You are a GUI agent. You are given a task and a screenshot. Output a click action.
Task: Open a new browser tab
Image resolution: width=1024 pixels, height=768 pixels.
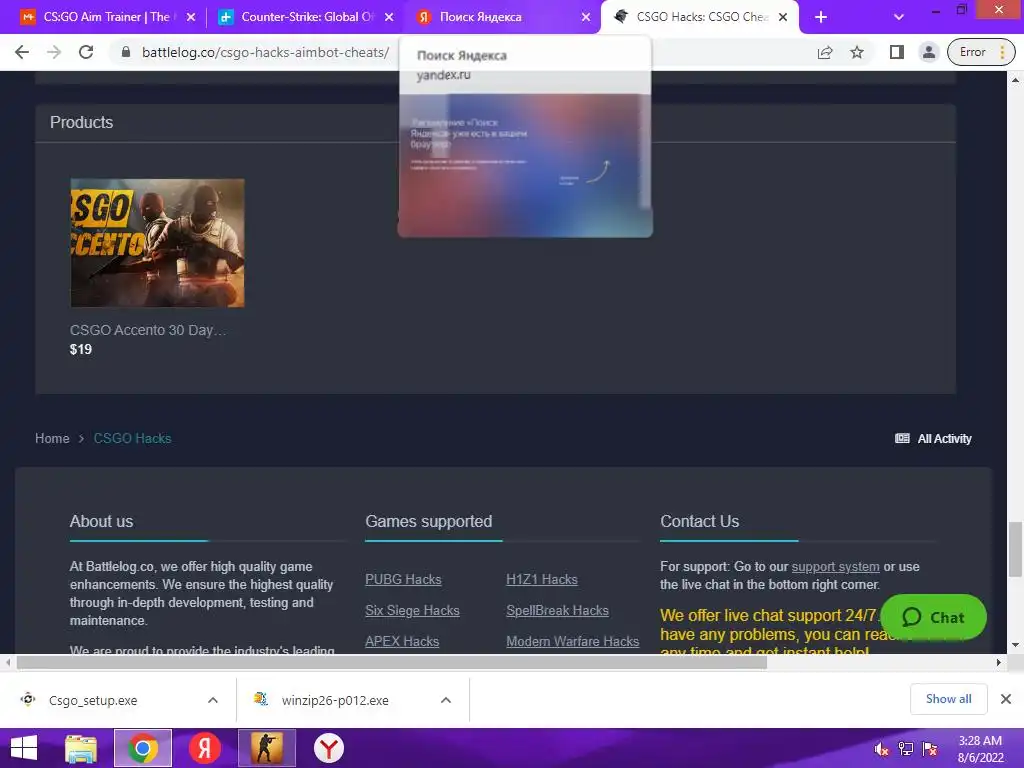[821, 17]
